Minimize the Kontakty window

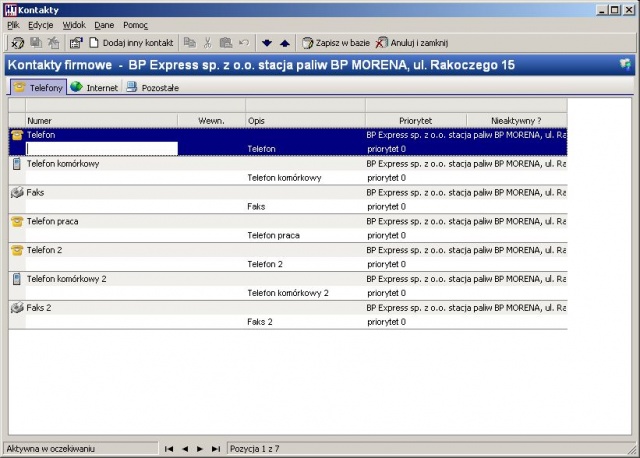coord(601,10)
